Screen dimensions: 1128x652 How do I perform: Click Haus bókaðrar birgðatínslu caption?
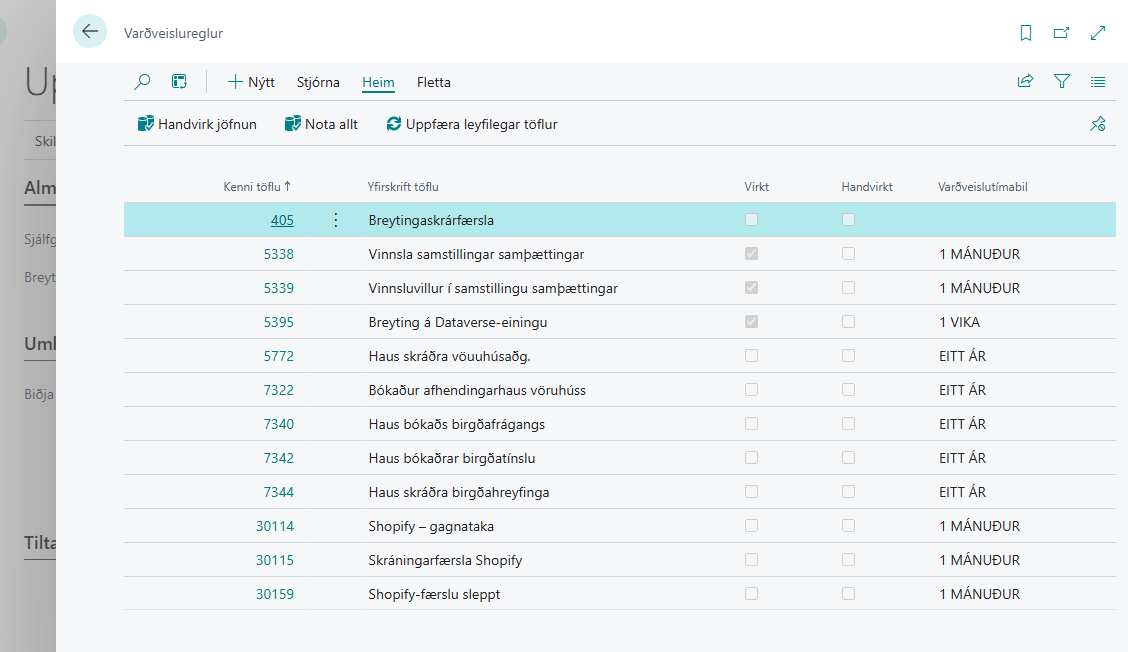(x=452, y=458)
